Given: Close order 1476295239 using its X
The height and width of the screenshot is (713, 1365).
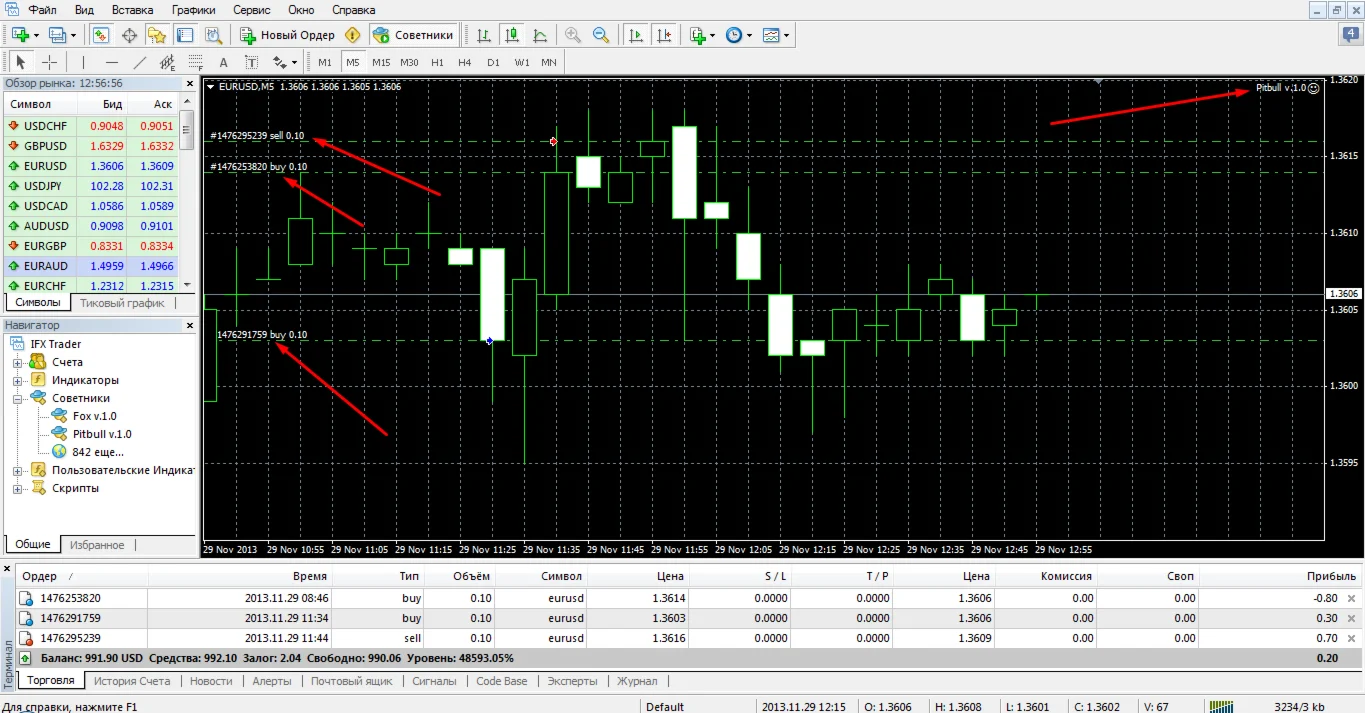Looking at the screenshot, I should click(1351, 638).
